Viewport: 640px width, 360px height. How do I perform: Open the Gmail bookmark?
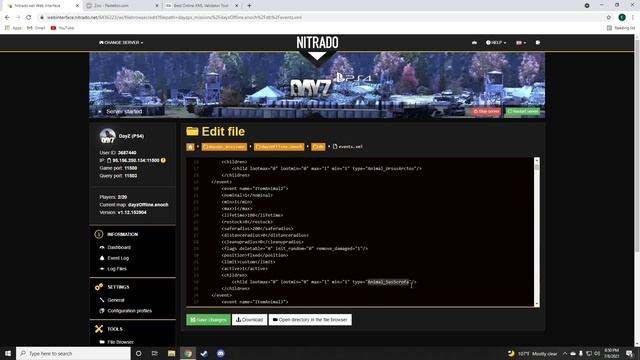pos(36,28)
